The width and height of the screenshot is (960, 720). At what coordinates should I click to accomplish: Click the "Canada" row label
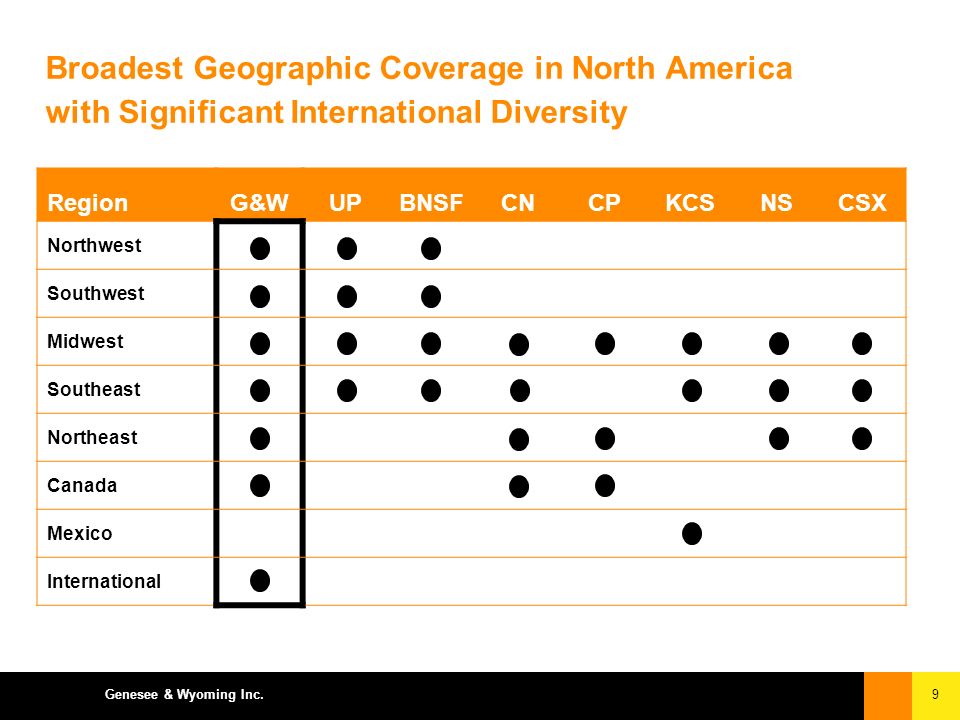coord(82,486)
